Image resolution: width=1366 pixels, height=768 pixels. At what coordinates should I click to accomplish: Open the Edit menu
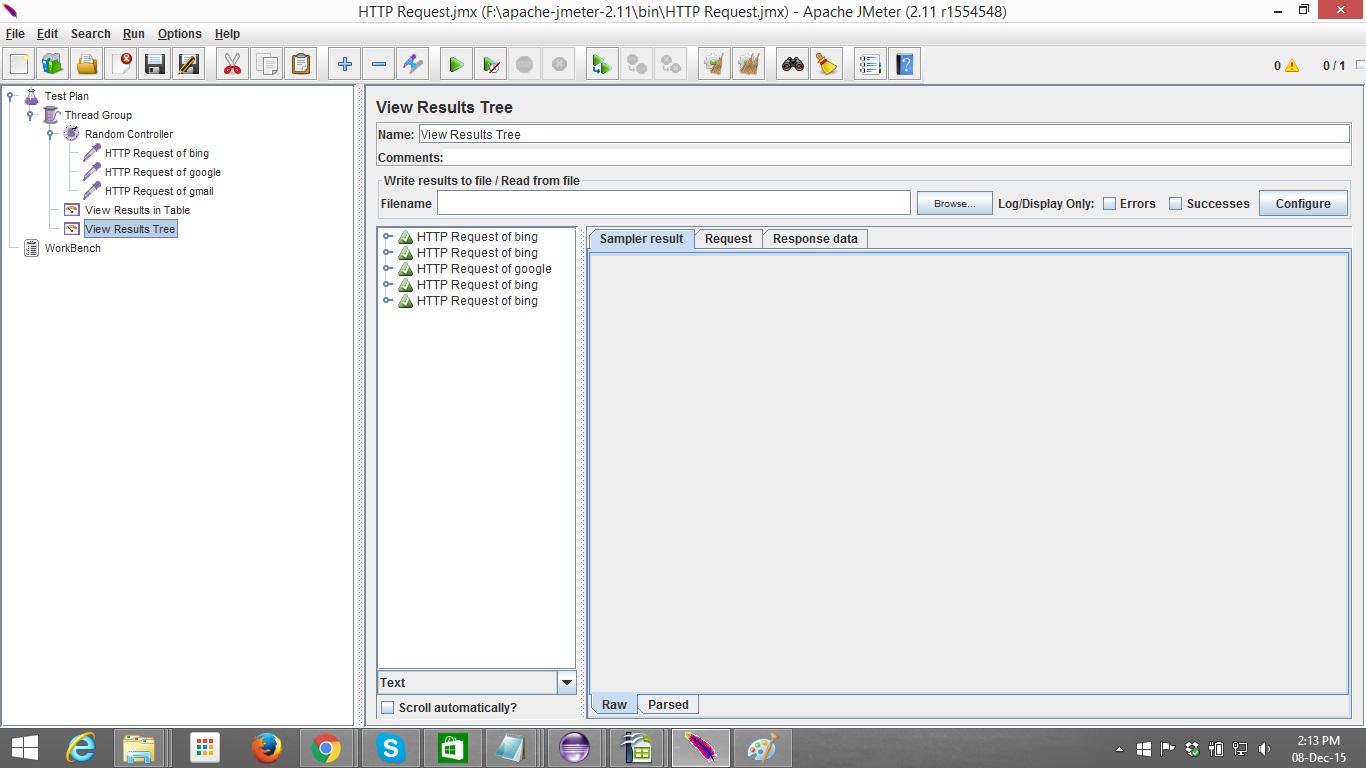click(x=47, y=34)
